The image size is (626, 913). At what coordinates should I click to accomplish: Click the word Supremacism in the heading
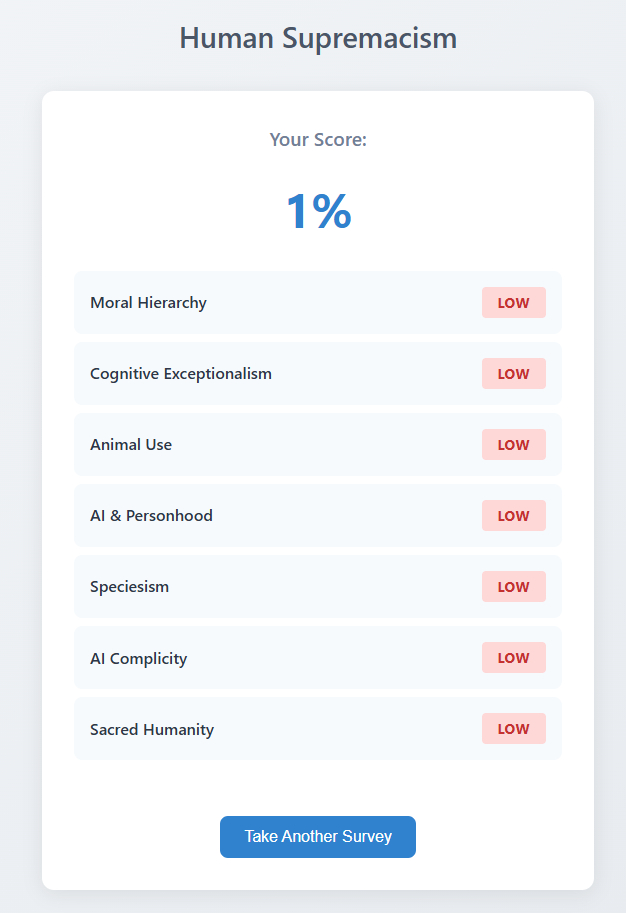(370, 38)
